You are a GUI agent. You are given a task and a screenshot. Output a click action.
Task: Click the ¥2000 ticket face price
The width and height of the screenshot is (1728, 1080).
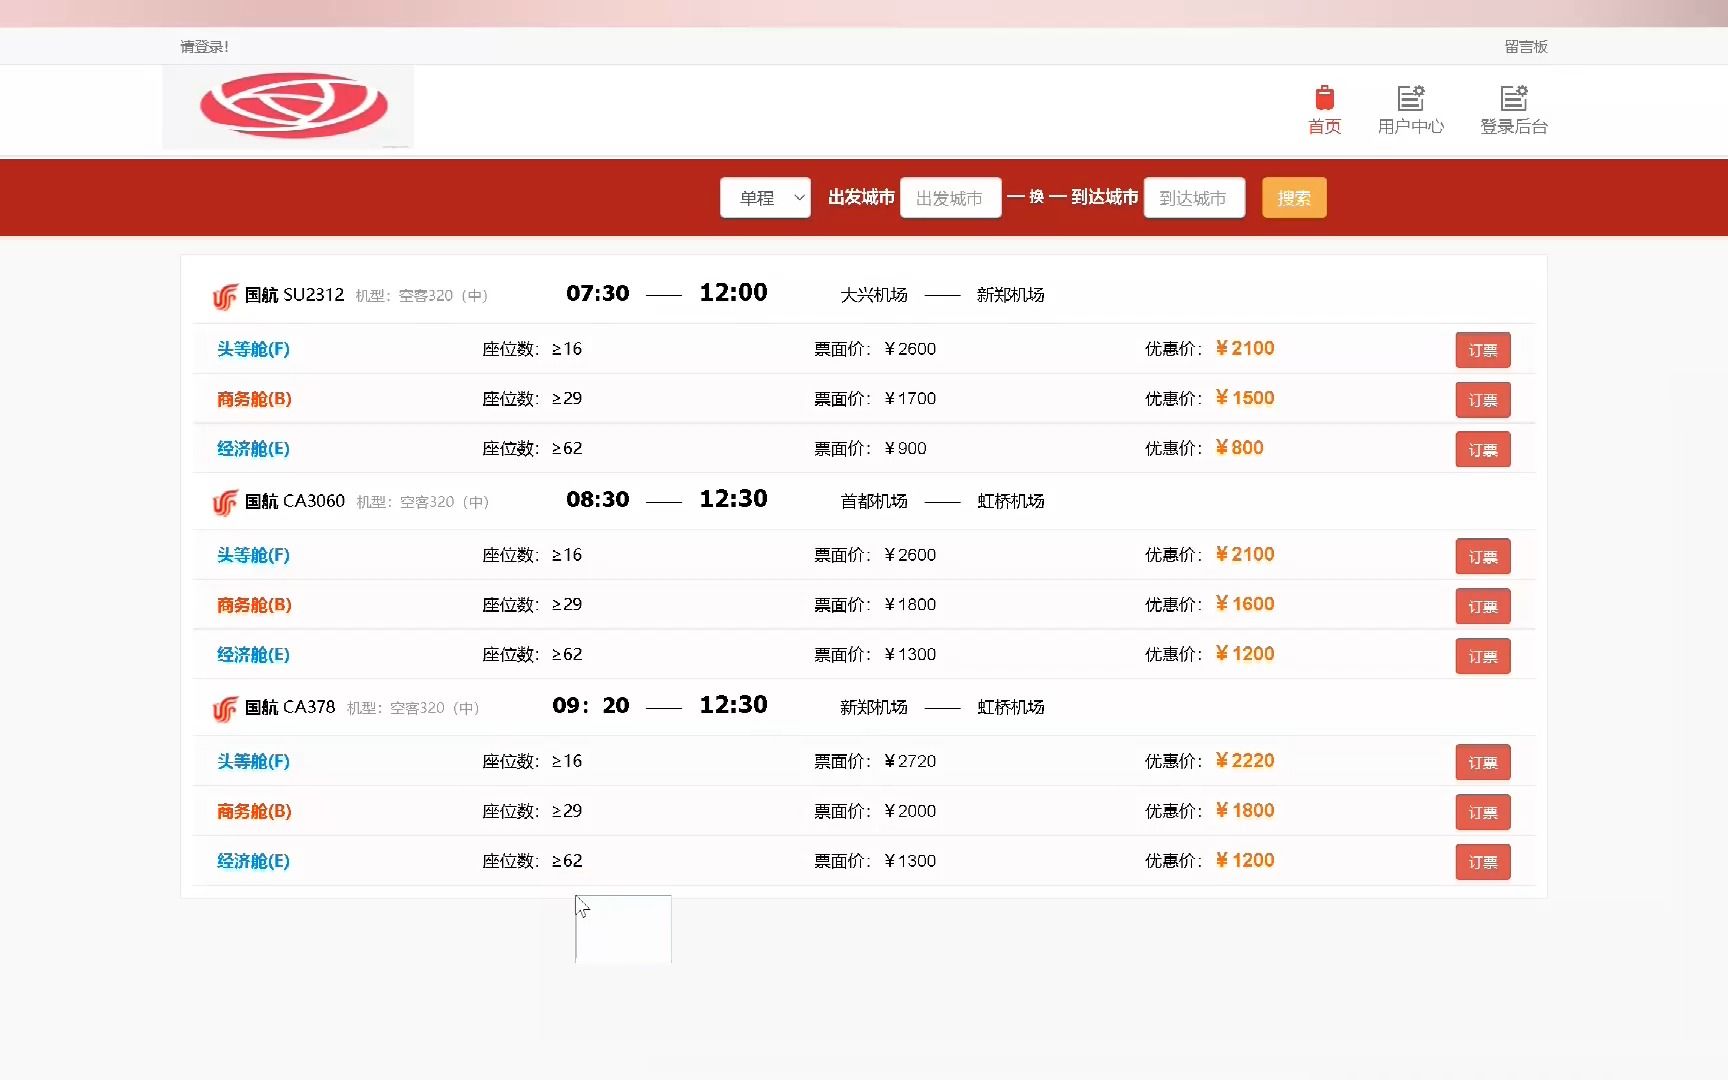point(910,811)
